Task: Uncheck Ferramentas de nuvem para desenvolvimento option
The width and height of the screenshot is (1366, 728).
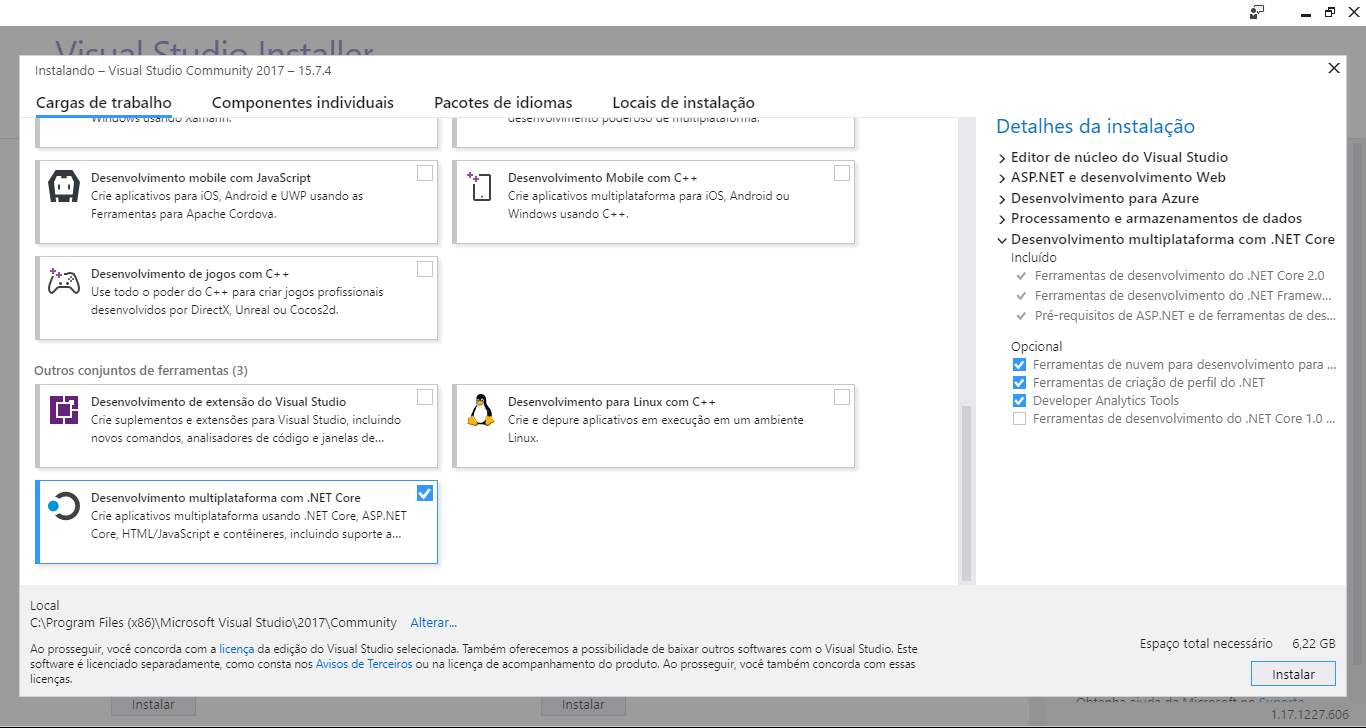Action: point(1019,365)
